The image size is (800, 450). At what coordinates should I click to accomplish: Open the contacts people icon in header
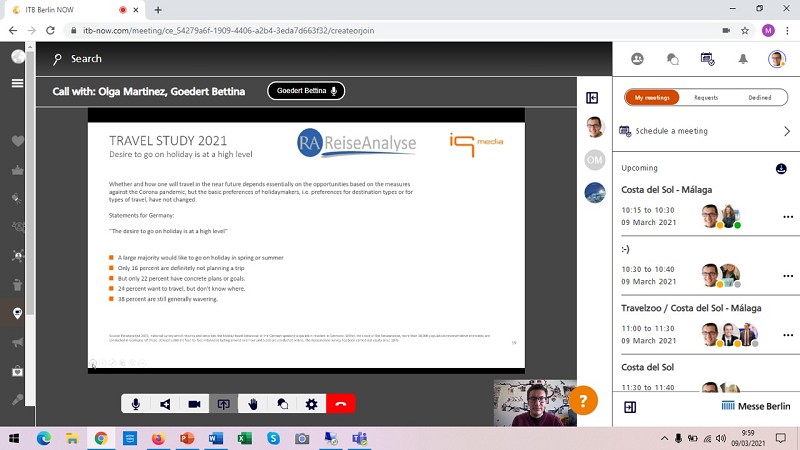pyautogui.click(x=638, y=59)
